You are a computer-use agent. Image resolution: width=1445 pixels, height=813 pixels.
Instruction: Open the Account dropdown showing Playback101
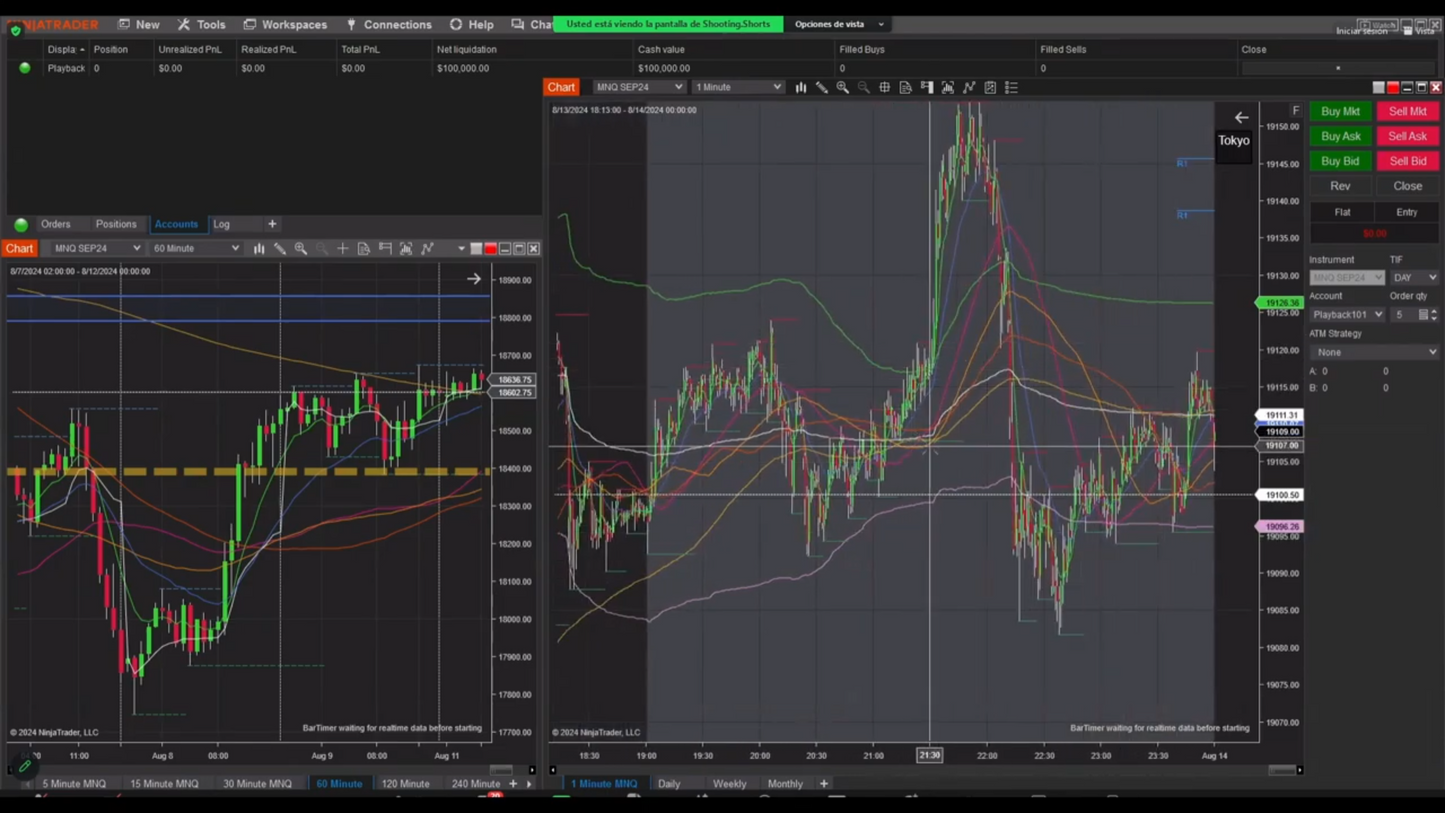tap(1346, 315)
